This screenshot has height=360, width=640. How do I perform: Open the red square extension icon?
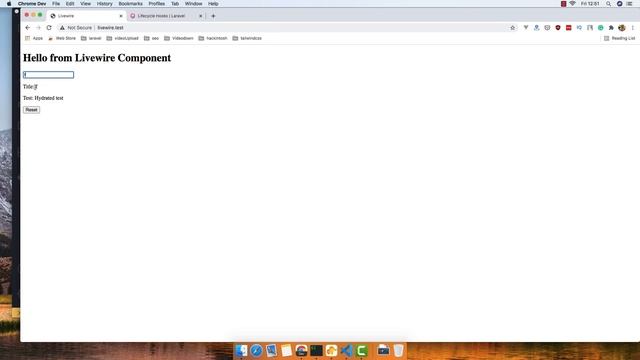pos(569,28)
